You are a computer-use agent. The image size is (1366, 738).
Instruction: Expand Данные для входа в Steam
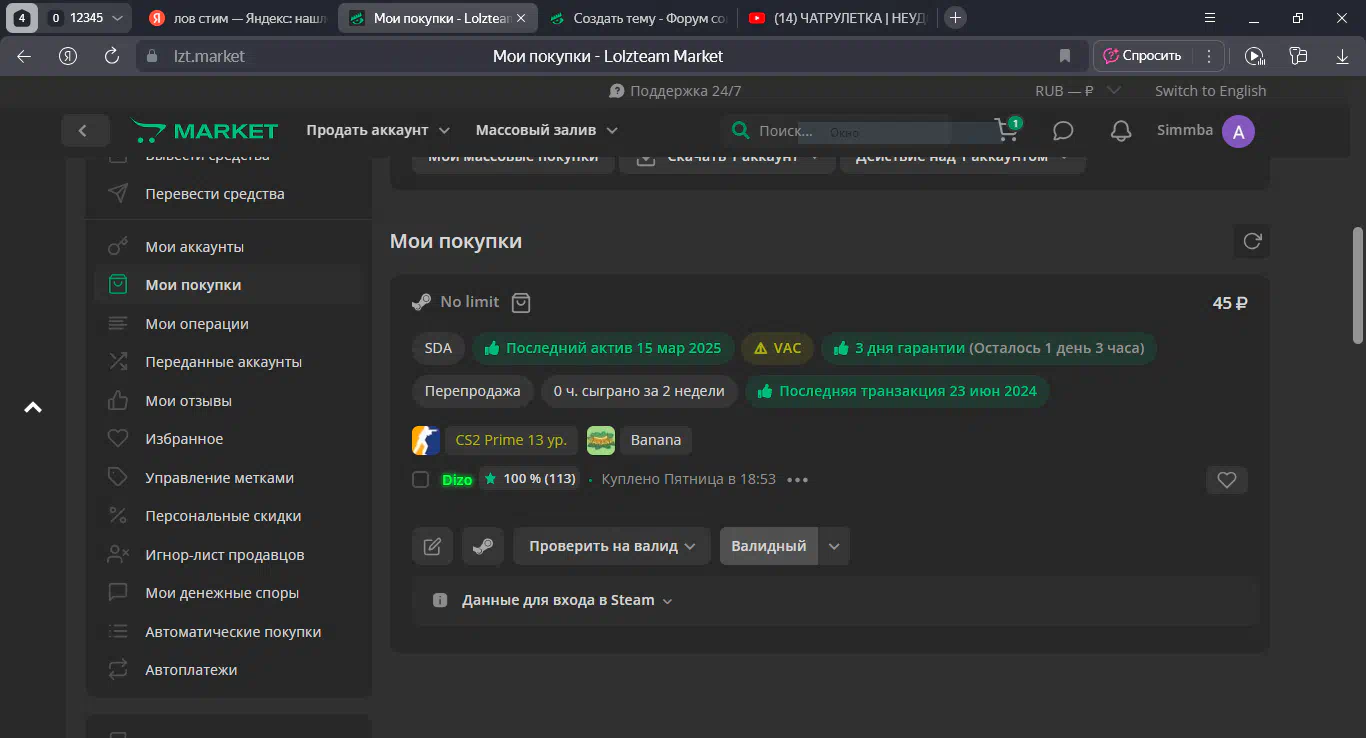[x=566, y=601]
